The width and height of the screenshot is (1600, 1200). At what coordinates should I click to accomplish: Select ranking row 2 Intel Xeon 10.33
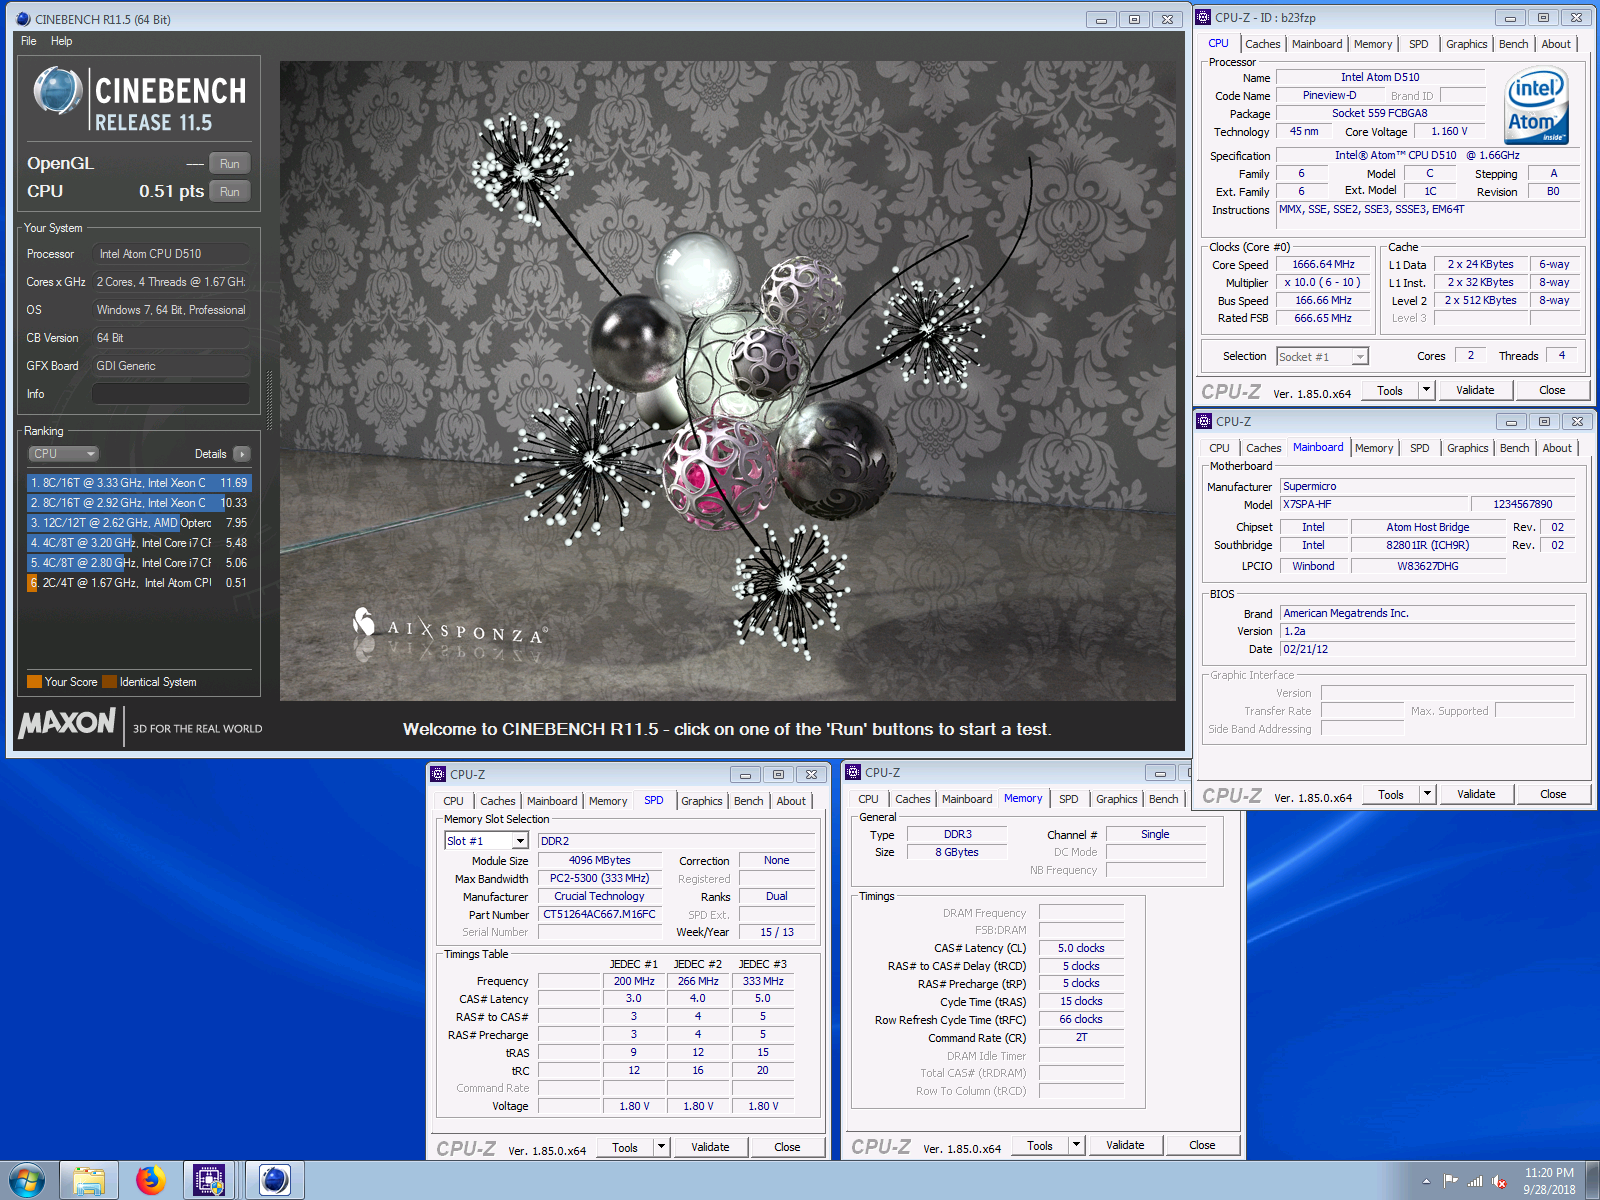tap(139, 503)
